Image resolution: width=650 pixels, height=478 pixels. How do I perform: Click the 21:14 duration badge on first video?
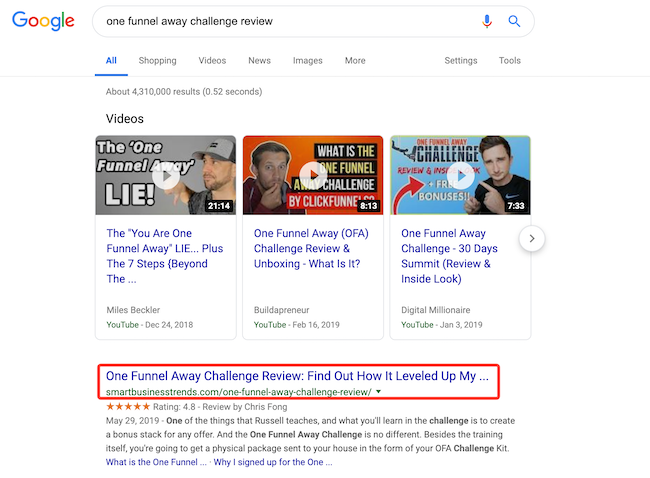point(219,206)
